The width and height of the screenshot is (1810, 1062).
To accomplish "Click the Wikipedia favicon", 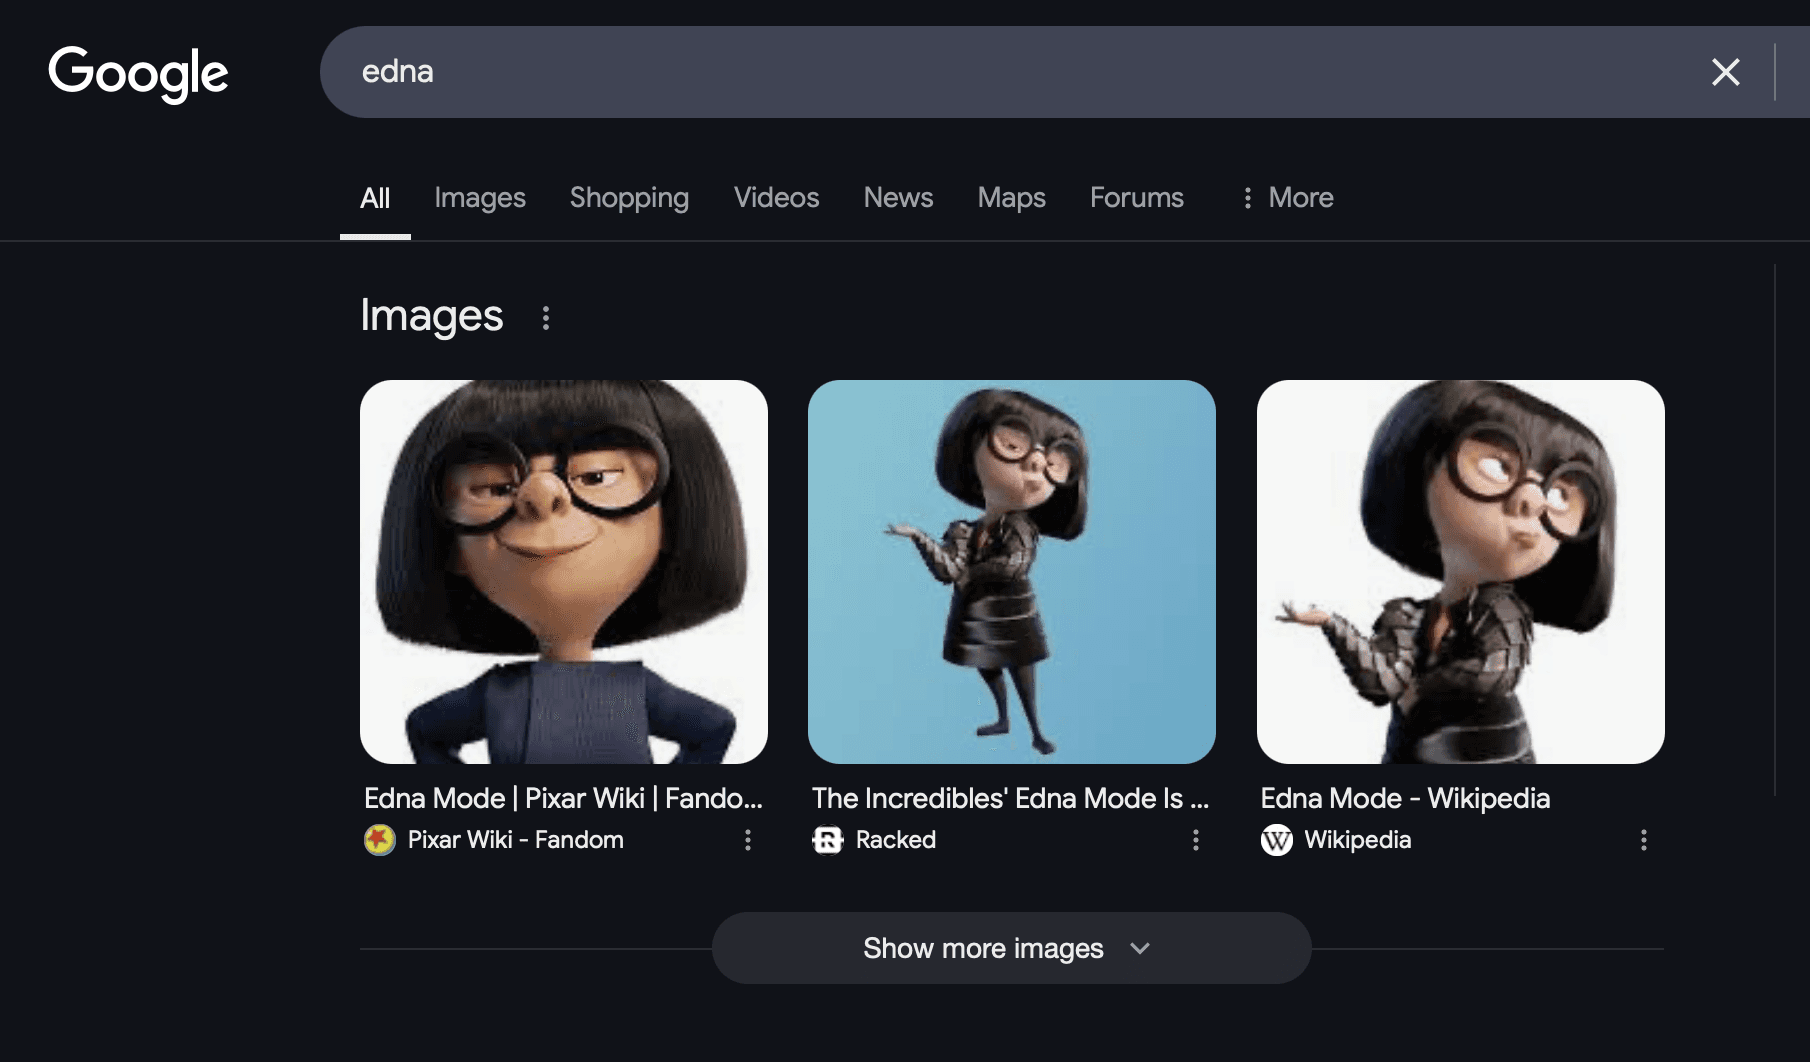I will pos(1276,840).
